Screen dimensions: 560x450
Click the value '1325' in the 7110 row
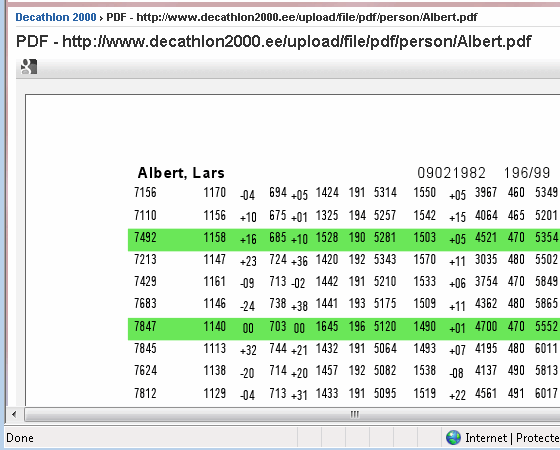click(x=327, y=215)
